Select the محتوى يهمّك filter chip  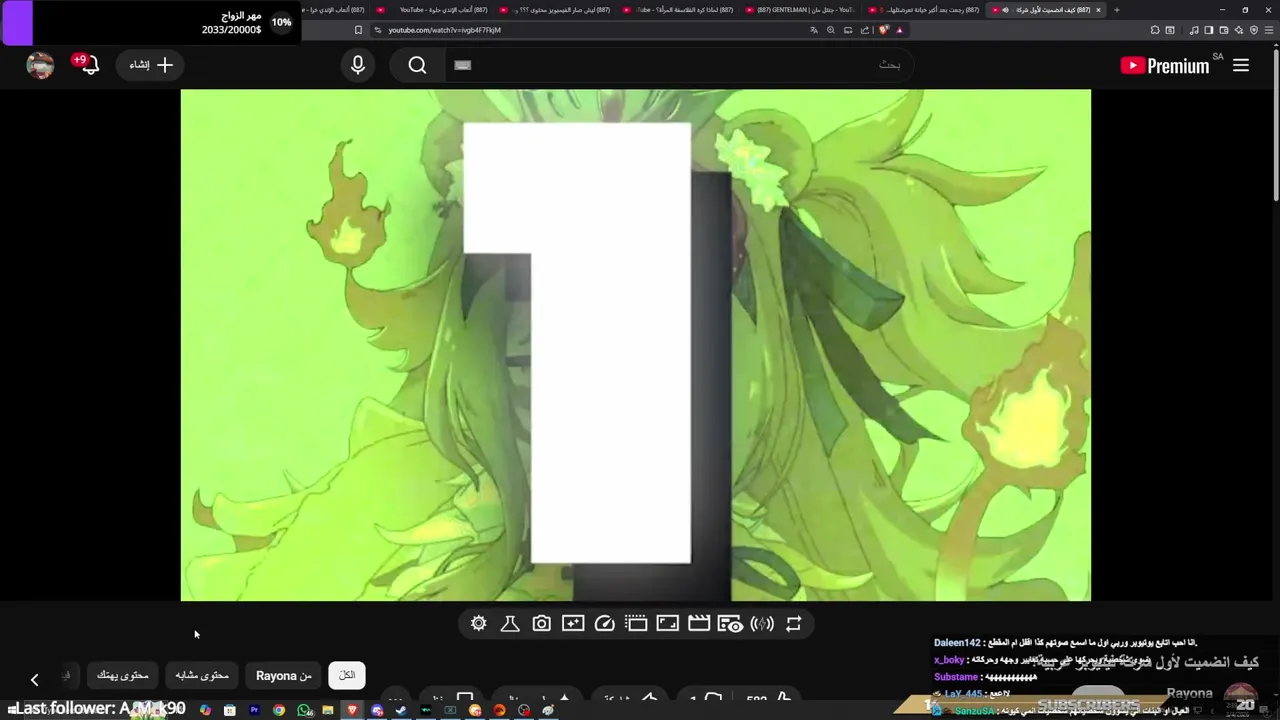pos(122,676)
